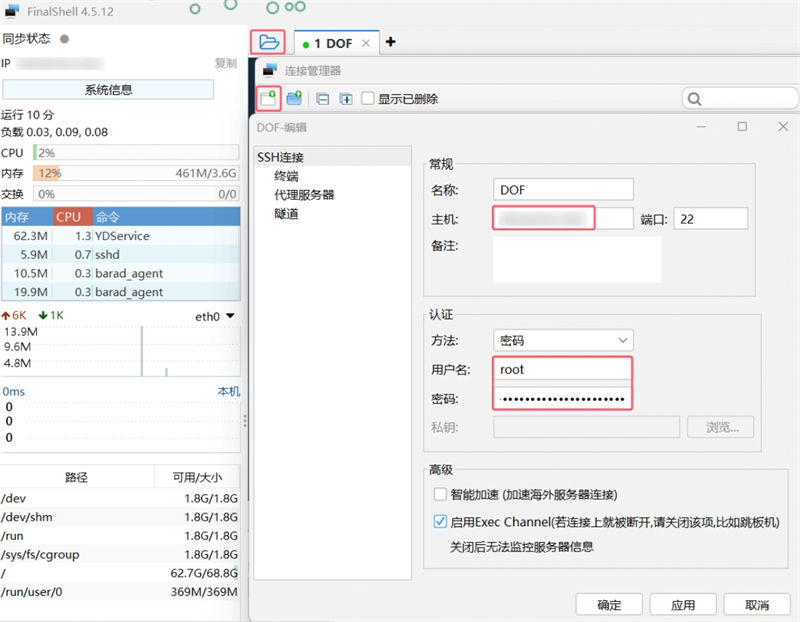Click the search magnifier in connection manager
This screenshot has height=622, width=800.
(x=694, y=99)
